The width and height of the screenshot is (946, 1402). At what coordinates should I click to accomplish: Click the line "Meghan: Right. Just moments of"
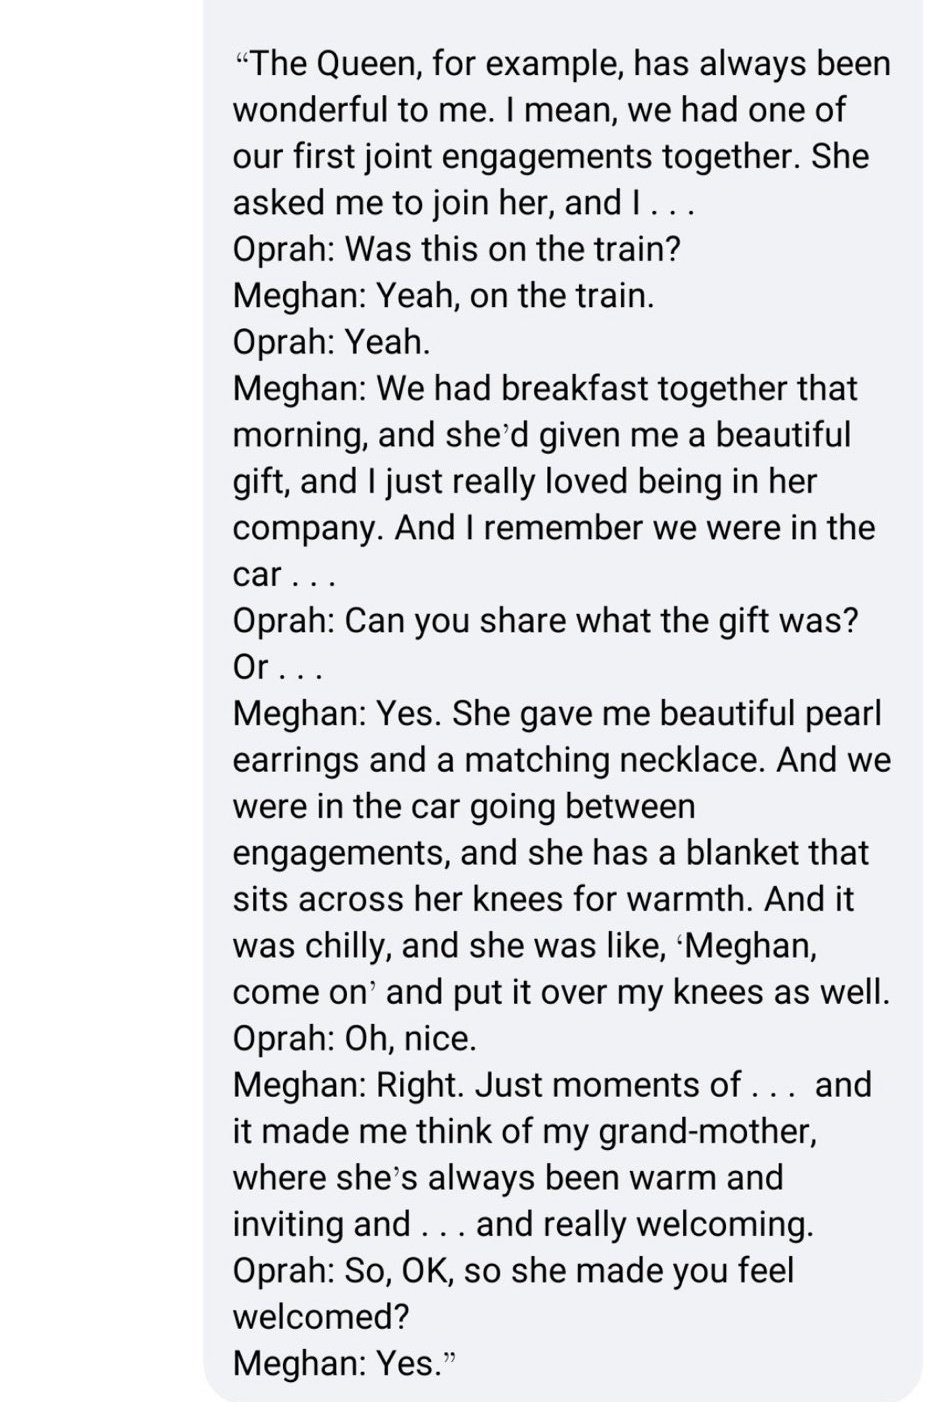[x=552, y=1085]
